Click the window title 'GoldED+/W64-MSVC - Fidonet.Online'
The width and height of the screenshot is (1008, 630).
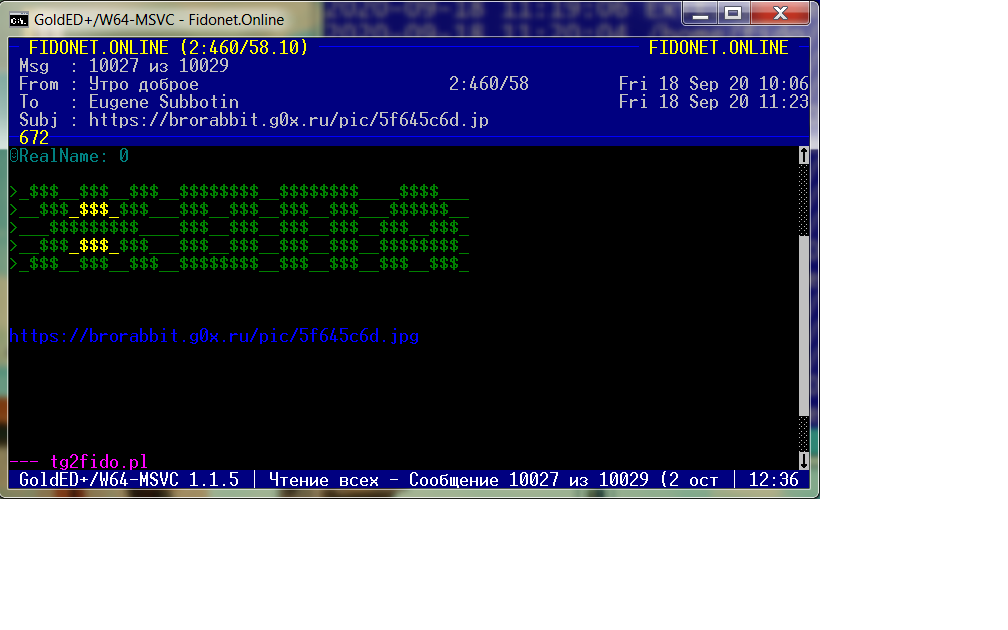pyautogui.click(x=159, y=20)
